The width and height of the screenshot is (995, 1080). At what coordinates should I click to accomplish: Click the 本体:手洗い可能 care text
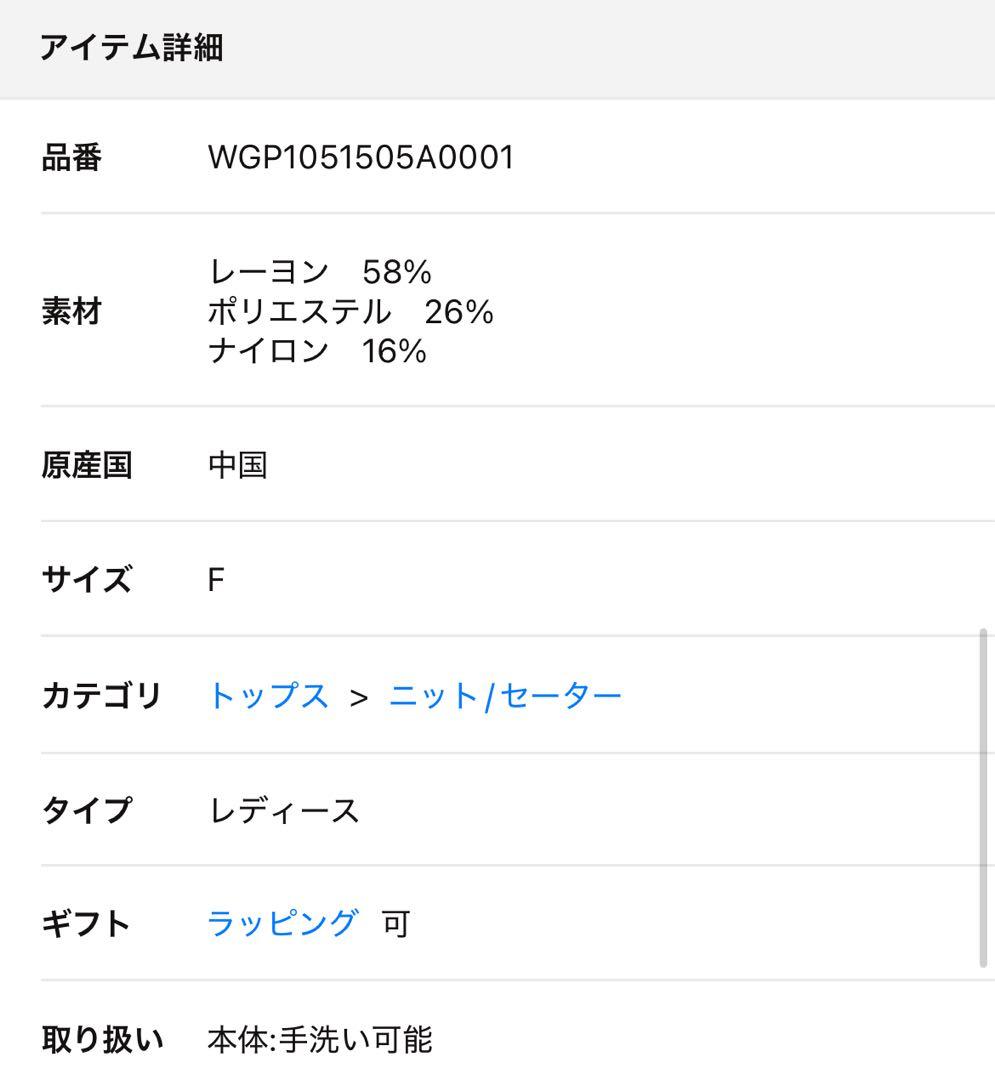click(x=320, y=1040)
